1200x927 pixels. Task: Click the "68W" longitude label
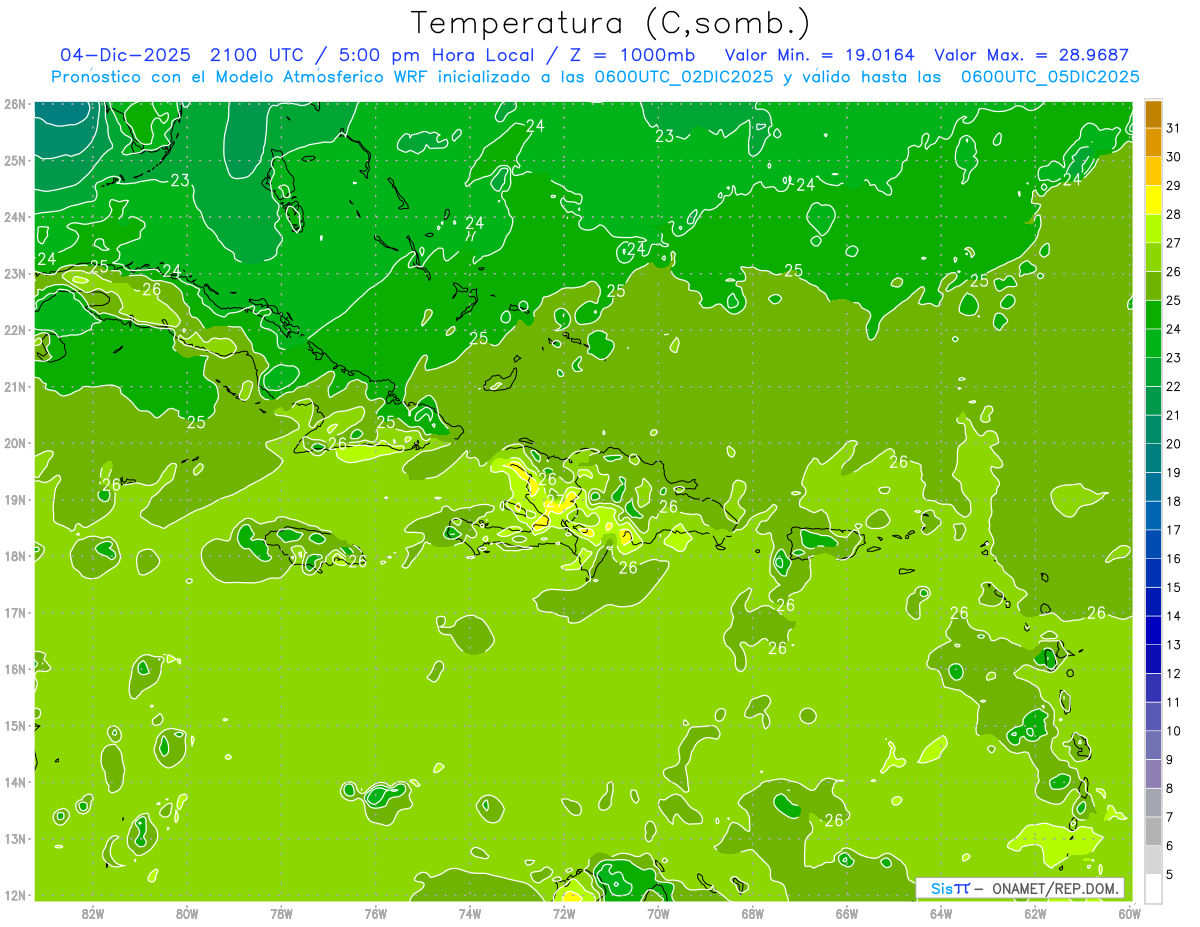click(753, 913)
